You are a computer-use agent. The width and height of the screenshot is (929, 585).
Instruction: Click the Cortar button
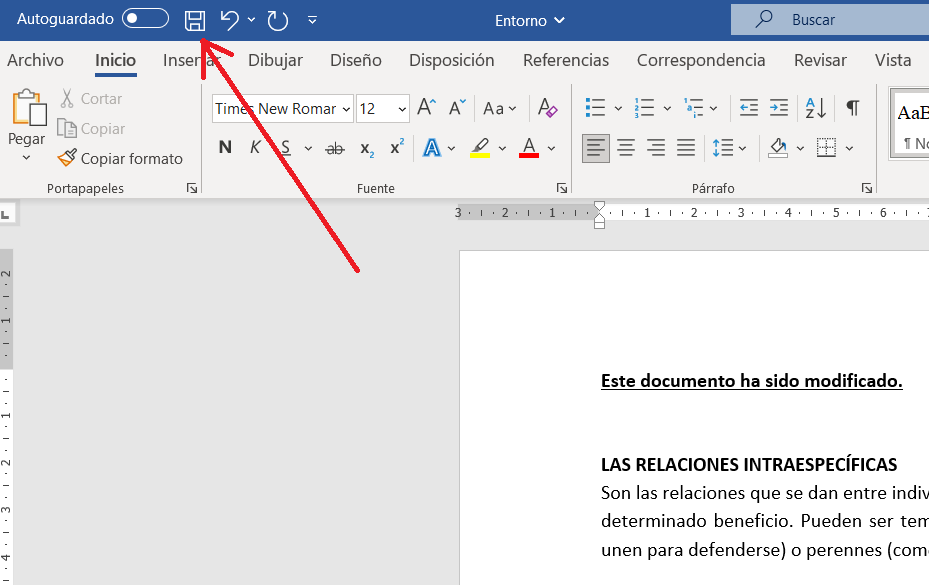(91, 98)
